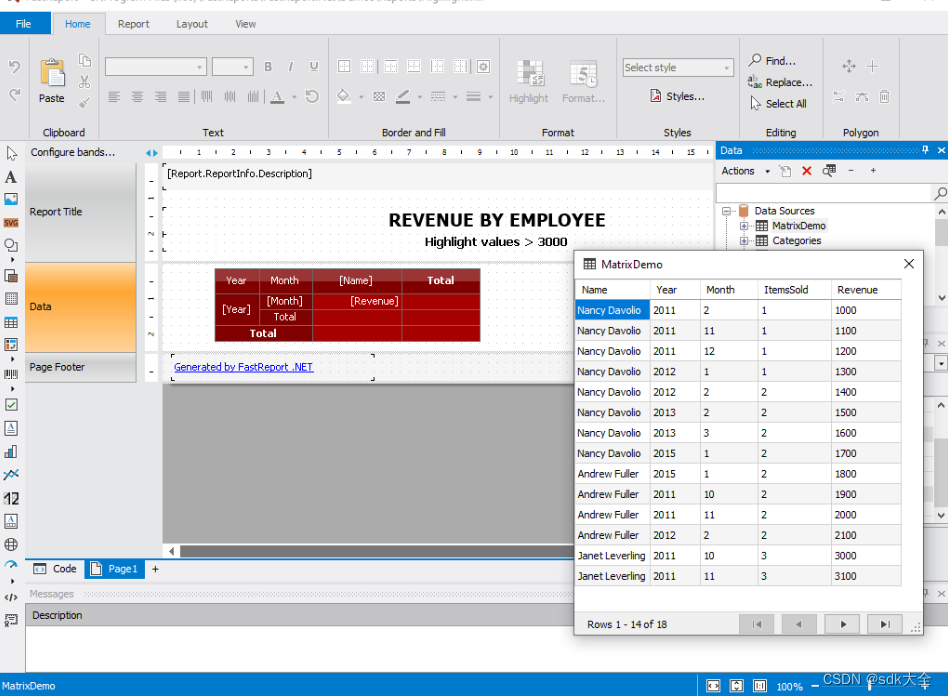948x696 pixels.
Task: Expand the MatrixDemo data source node
Action: coord(744,225)
